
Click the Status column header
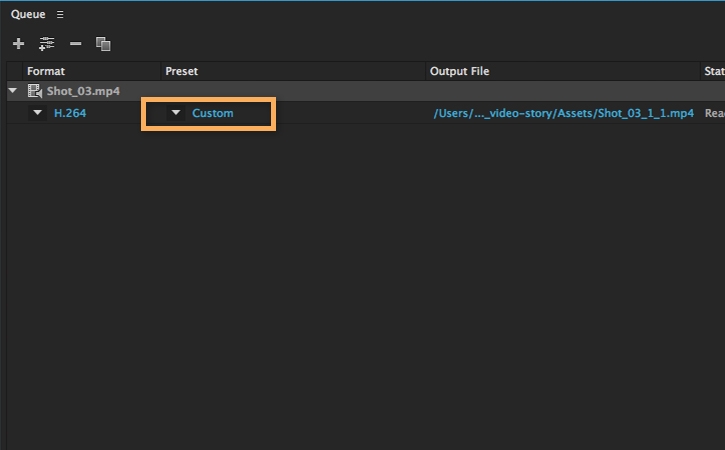[x=714, y=71]
